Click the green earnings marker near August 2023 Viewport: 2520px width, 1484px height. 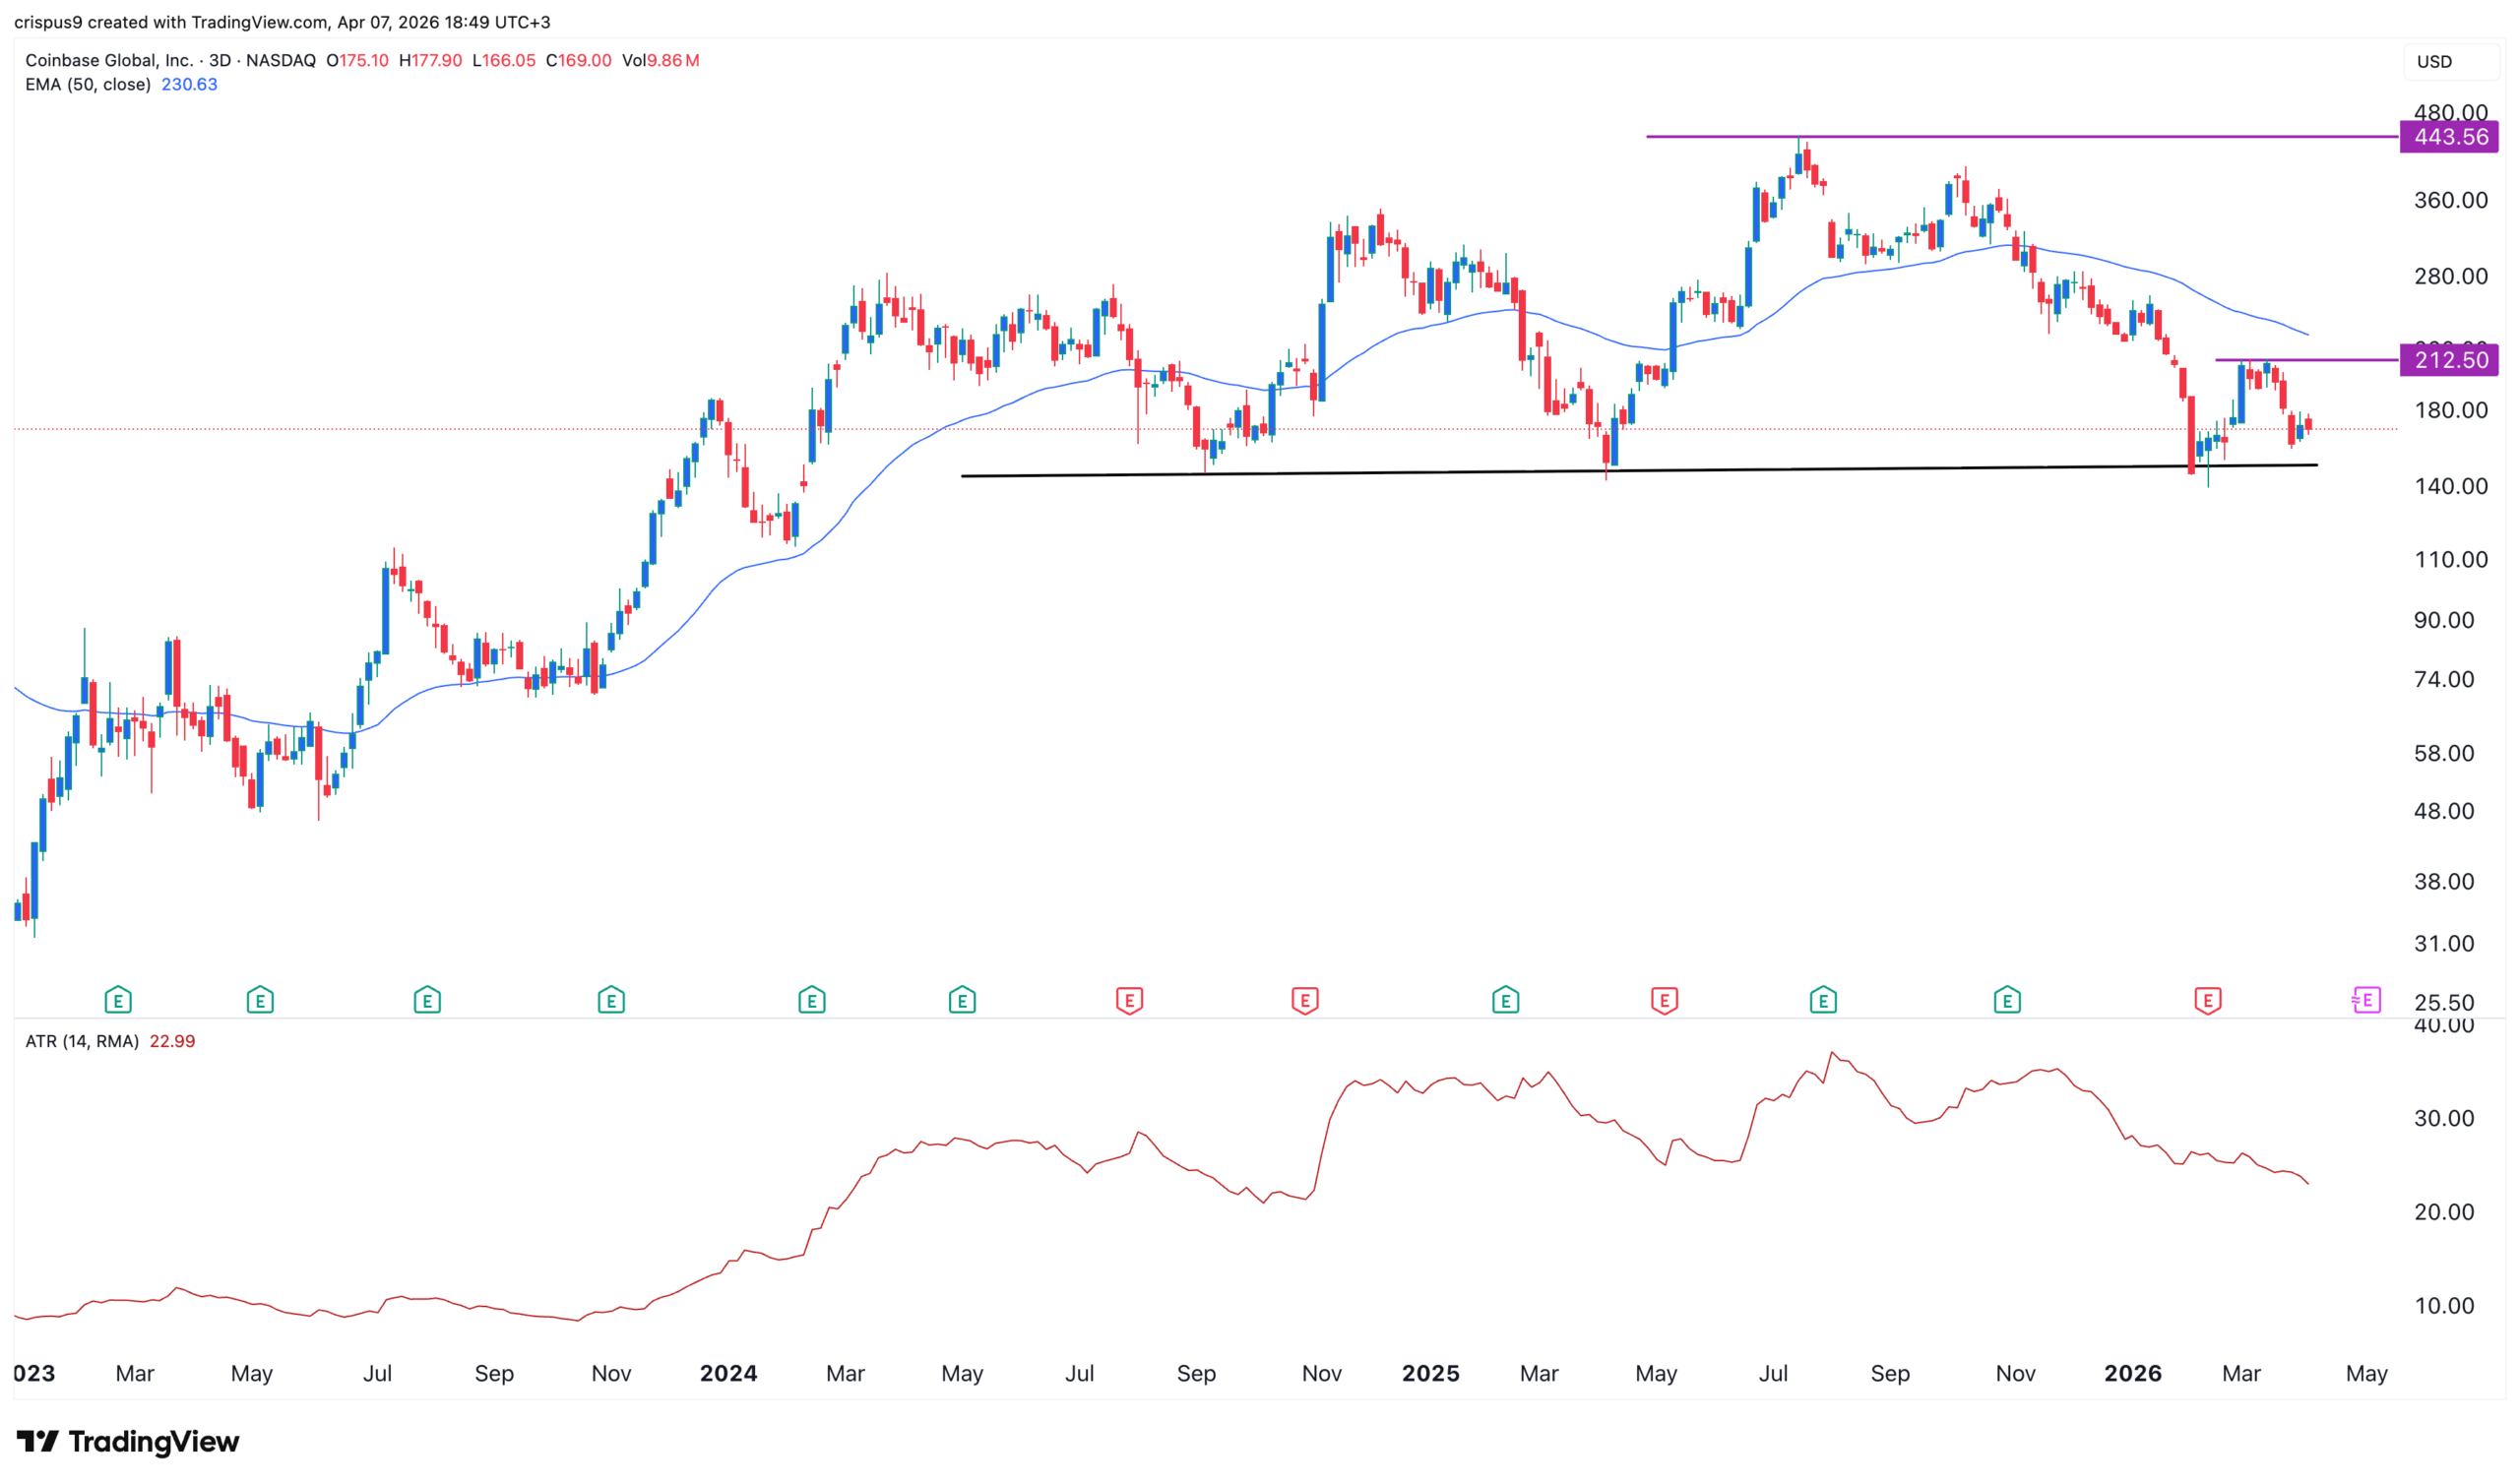[427, 999]
